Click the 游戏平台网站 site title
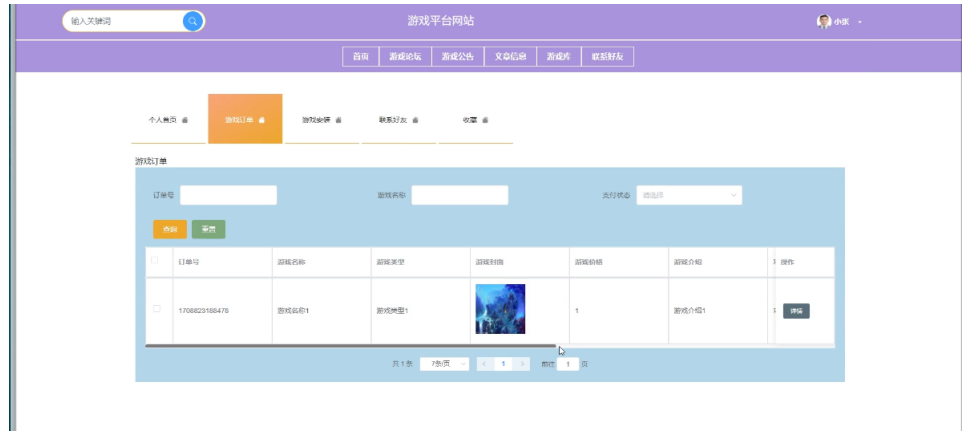979x442 pixels. [441, 21]
